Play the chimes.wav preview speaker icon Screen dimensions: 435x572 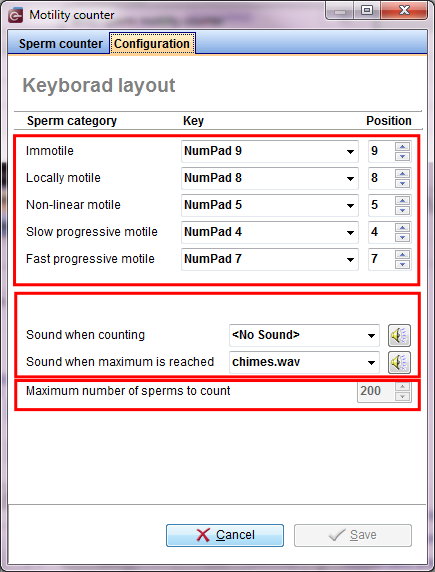tap(399, 362)
